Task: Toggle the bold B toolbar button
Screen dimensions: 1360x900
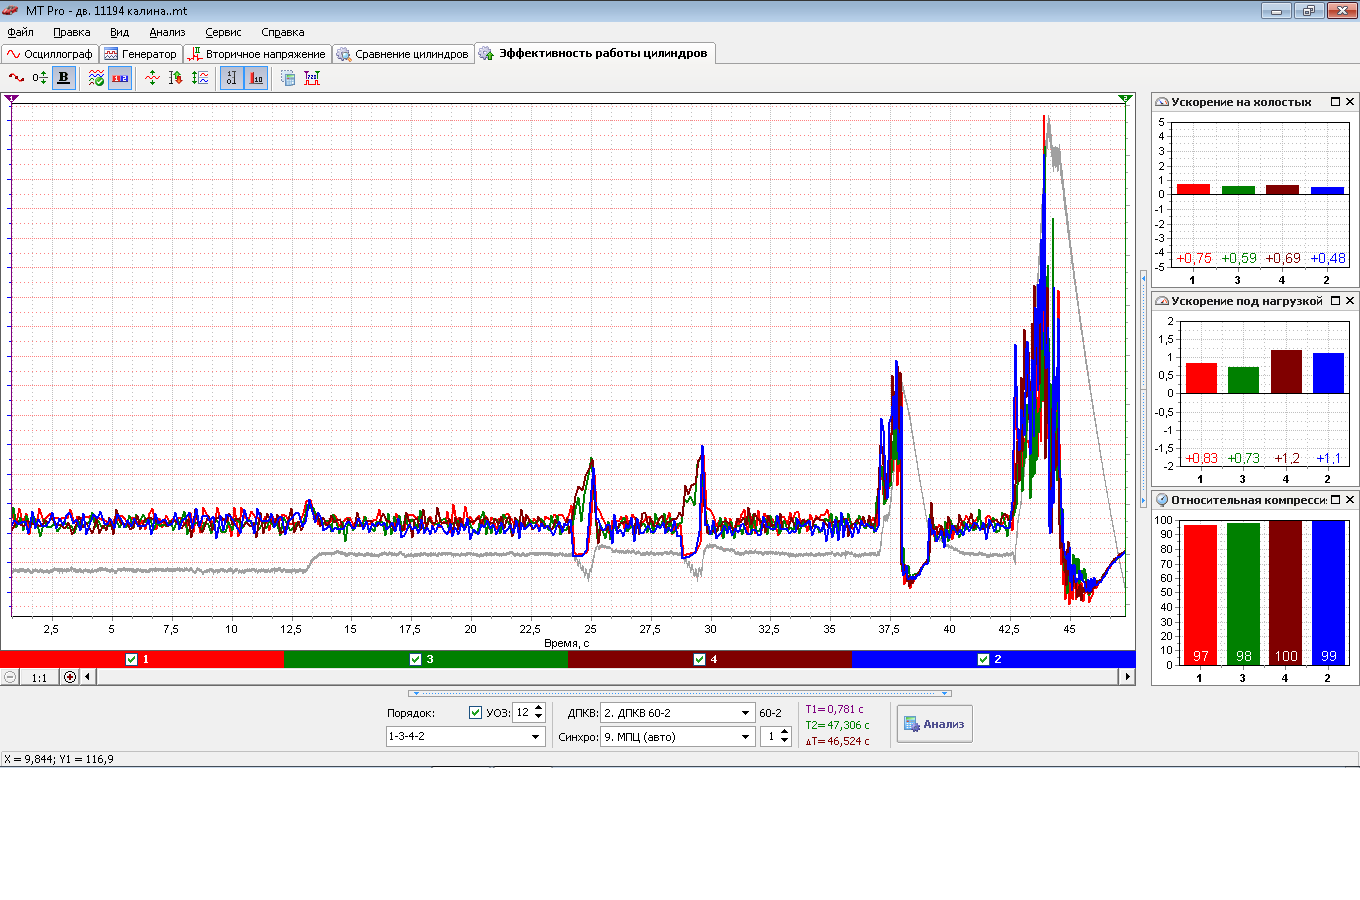Action: (x=63, y=77)
